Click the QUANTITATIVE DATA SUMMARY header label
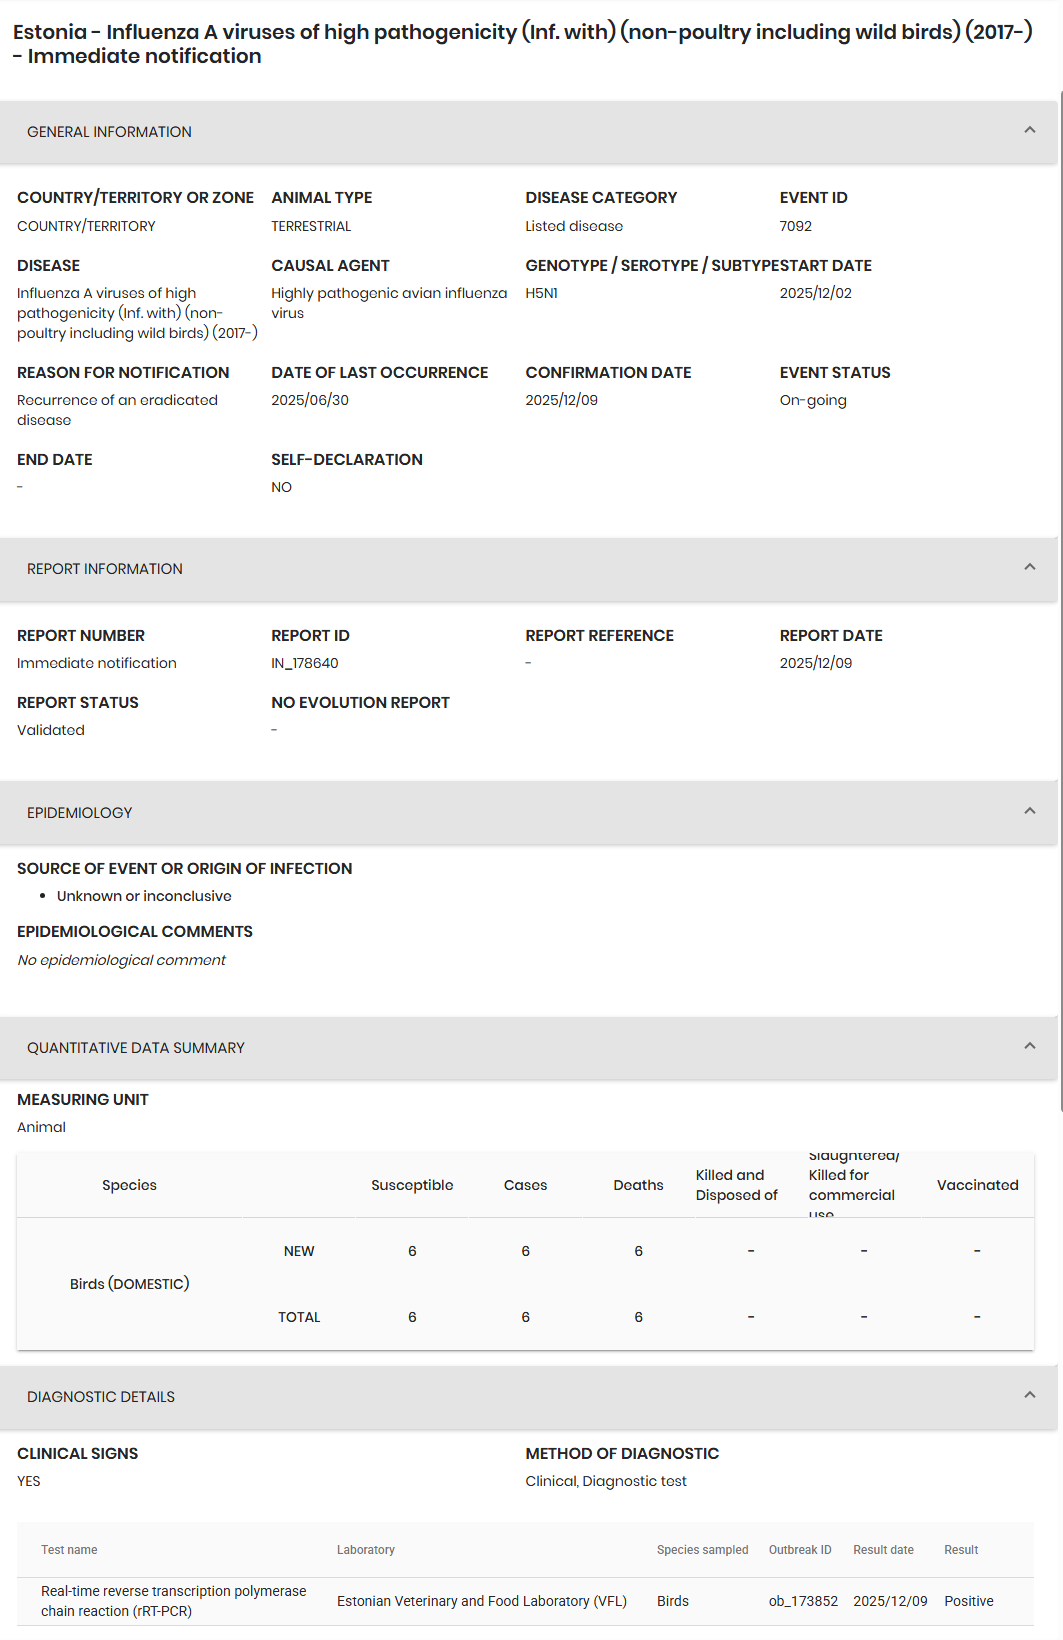 [136, 1048]
